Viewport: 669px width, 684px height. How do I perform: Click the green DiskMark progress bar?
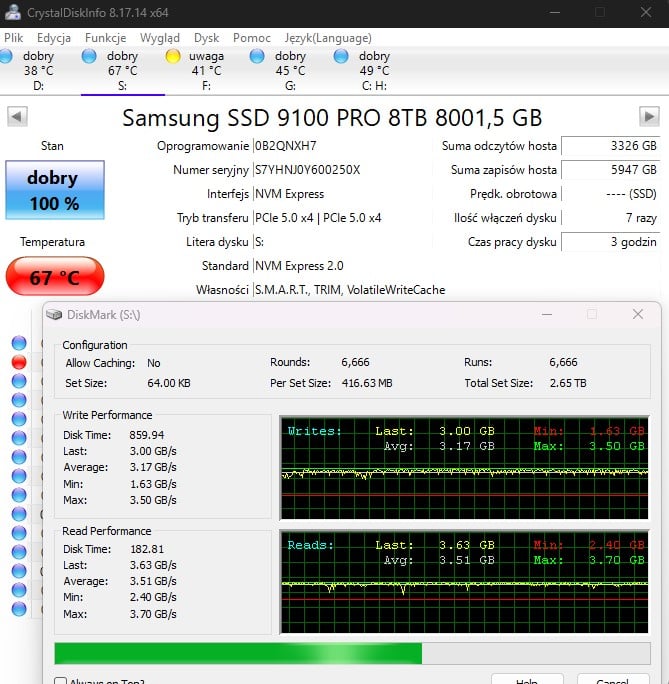coord(238,653)
